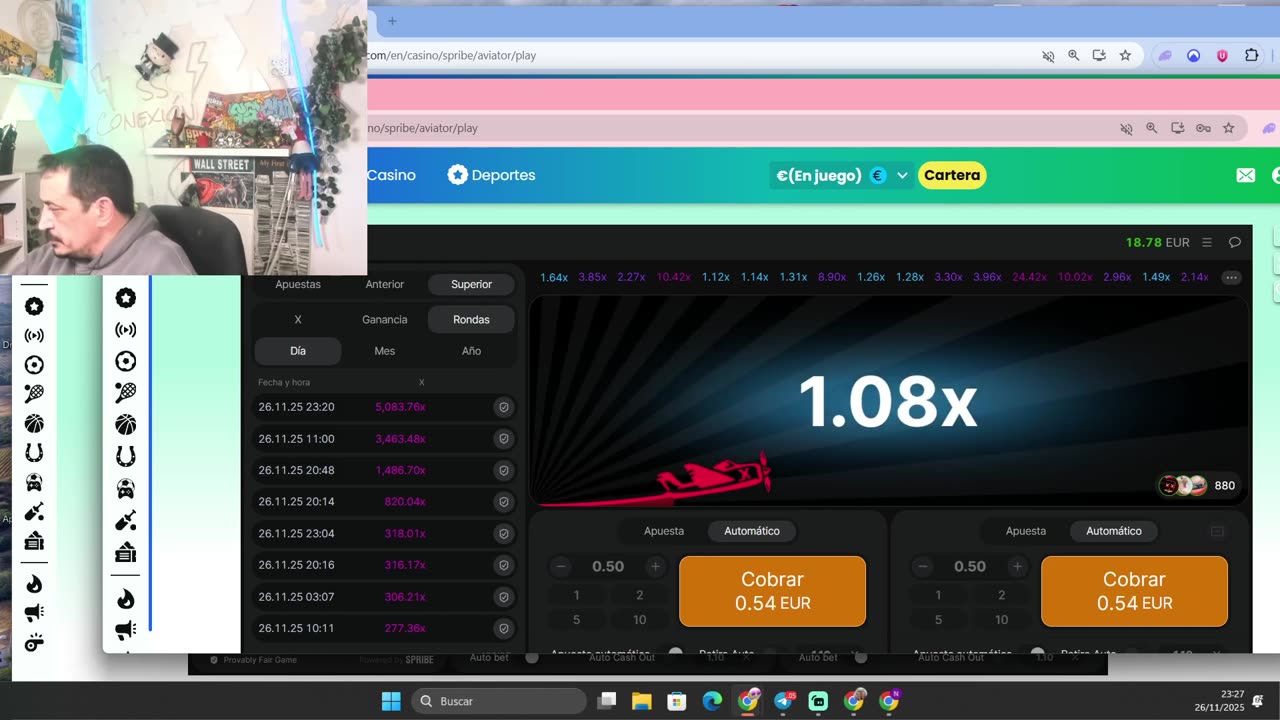This screenshot has width=1280, height=720.
Task: Cash out with the right Cobrar button
Action: (x=1134, y=591)
